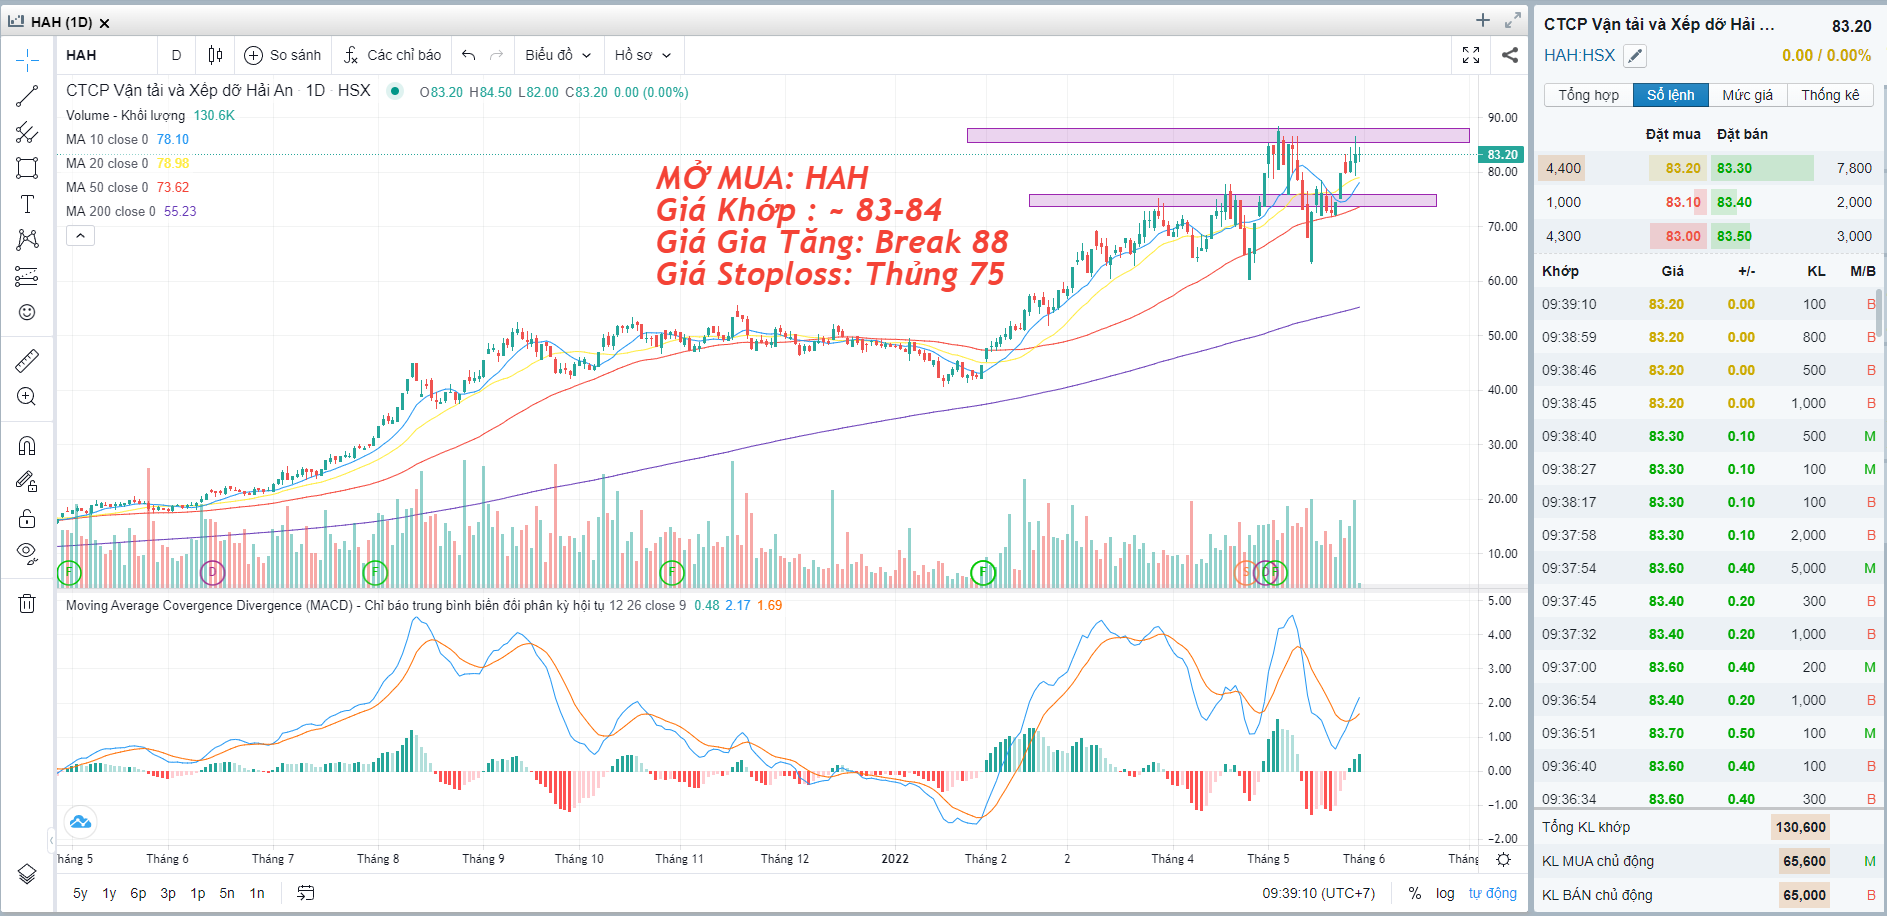
Task: Select the trend line drawing tool
Action: tap(27, 96)
